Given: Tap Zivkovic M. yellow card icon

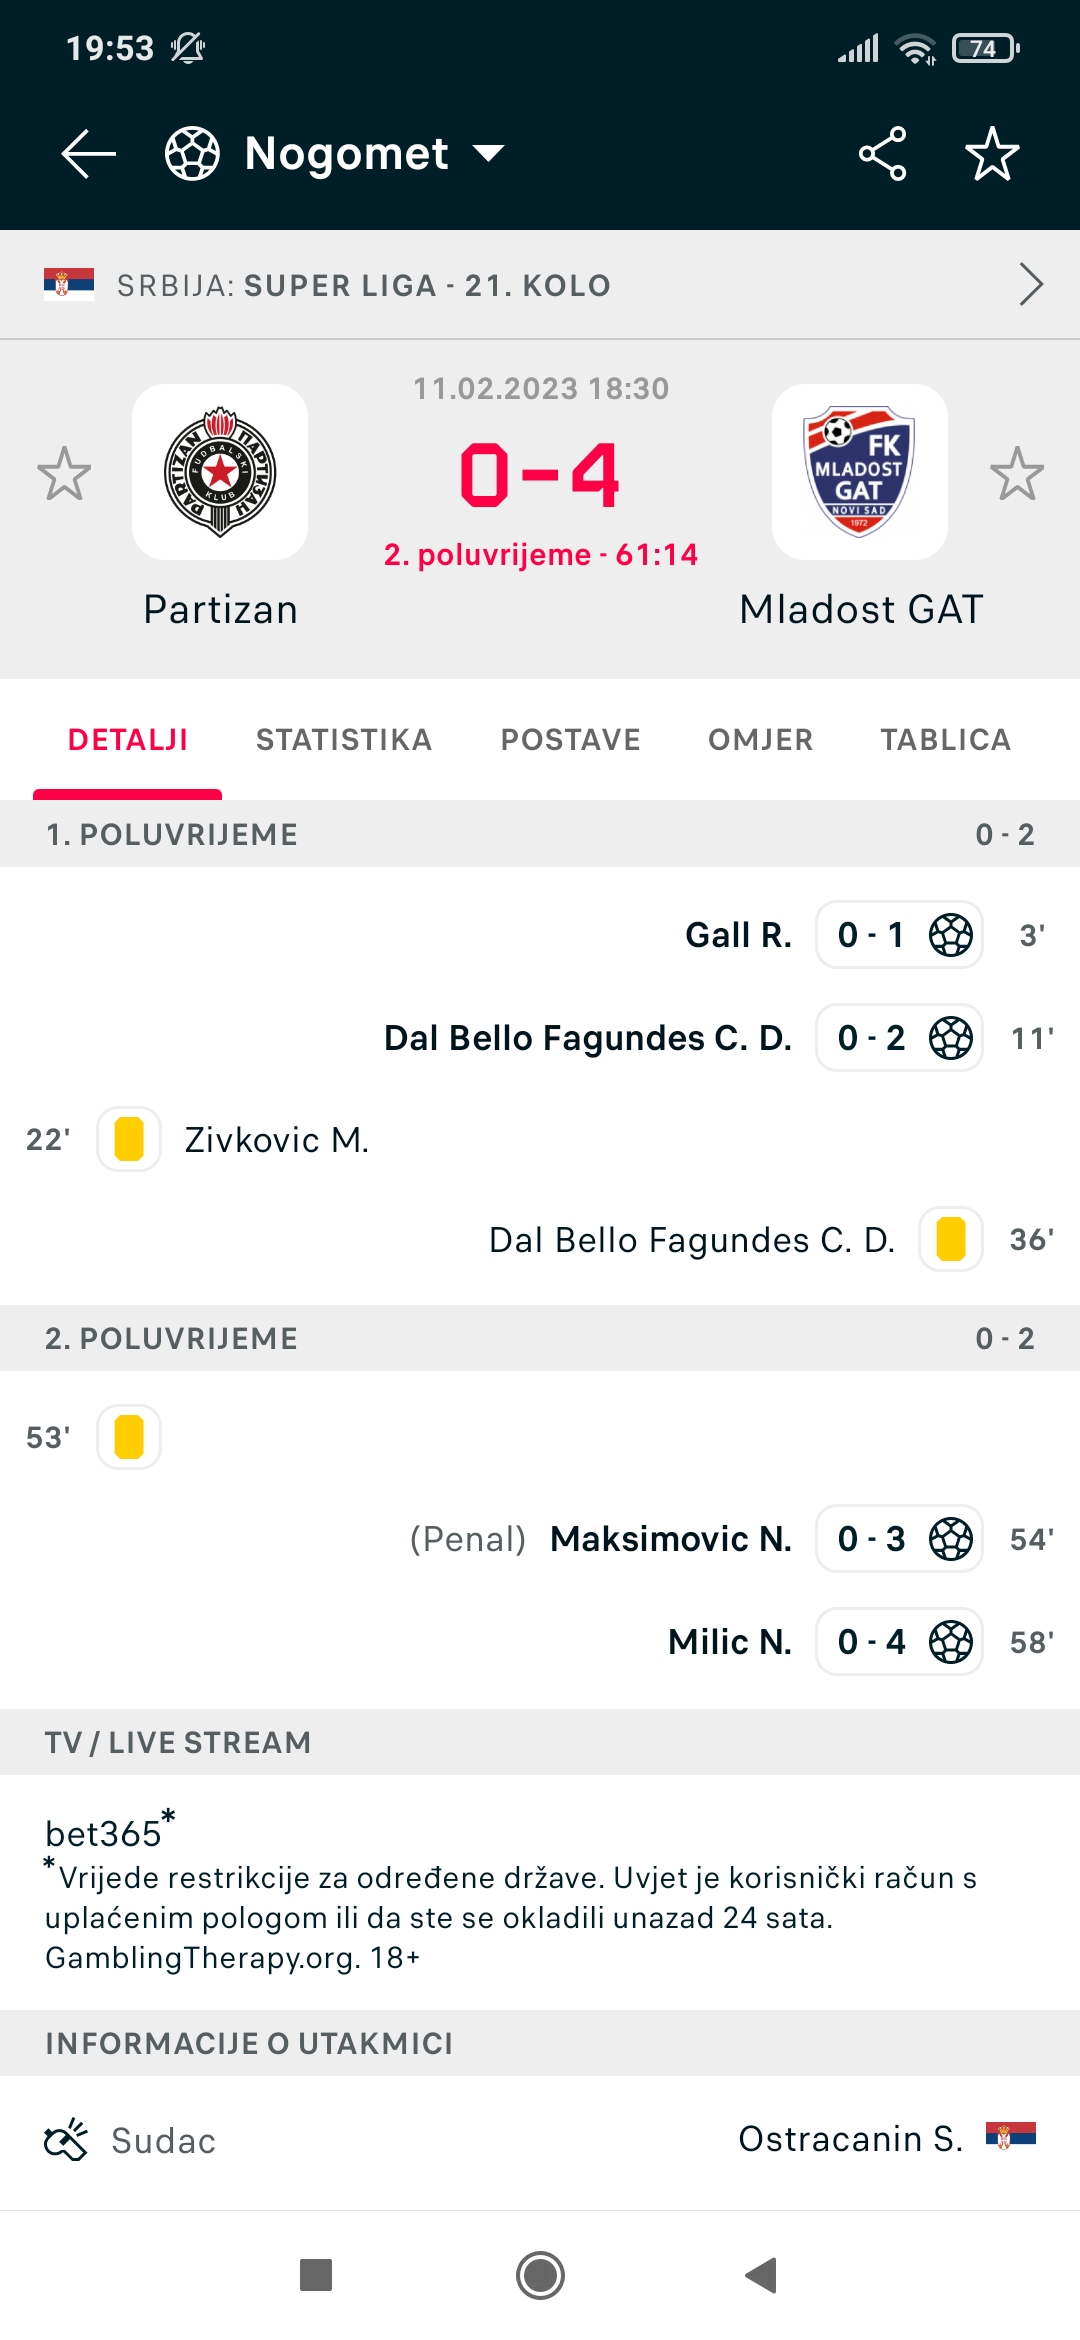Looking at the screenshot, I should click(129, 1139).
